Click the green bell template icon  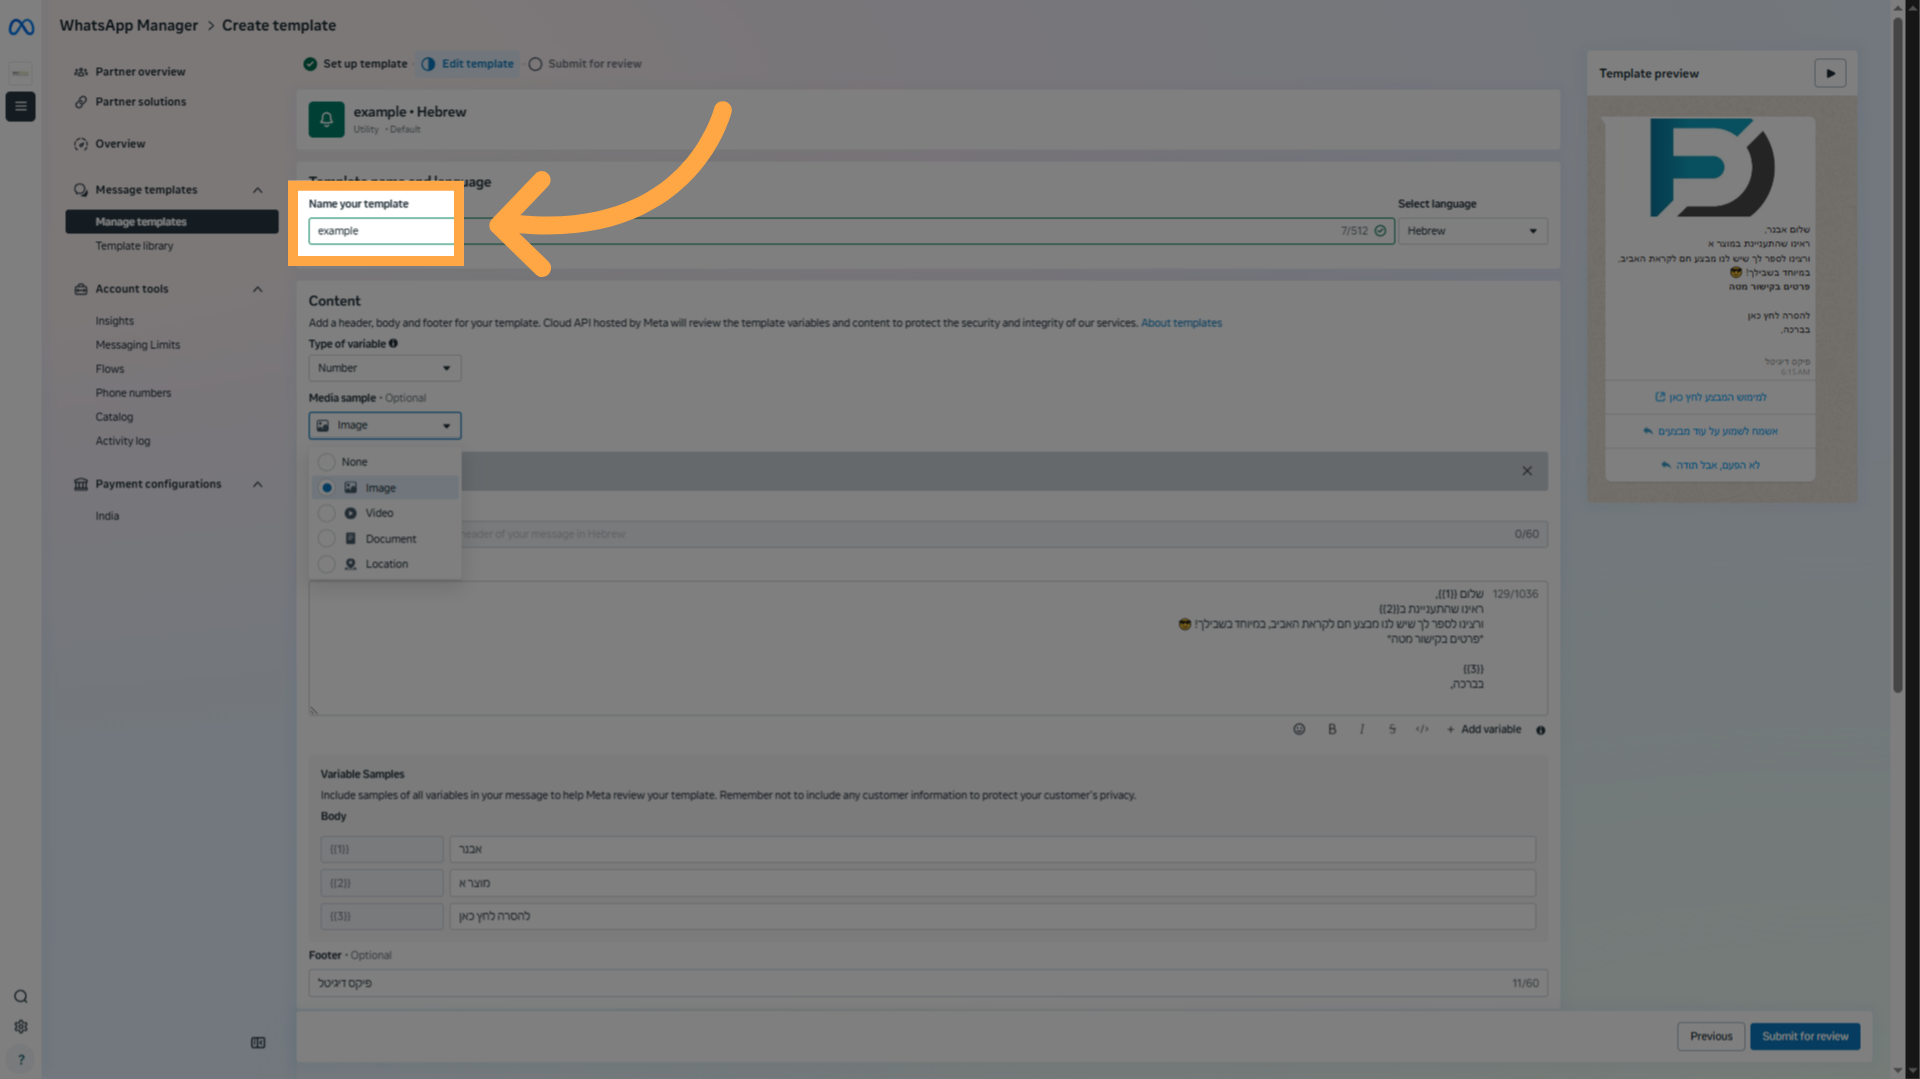pyautogui.click(x=326, y=119)
